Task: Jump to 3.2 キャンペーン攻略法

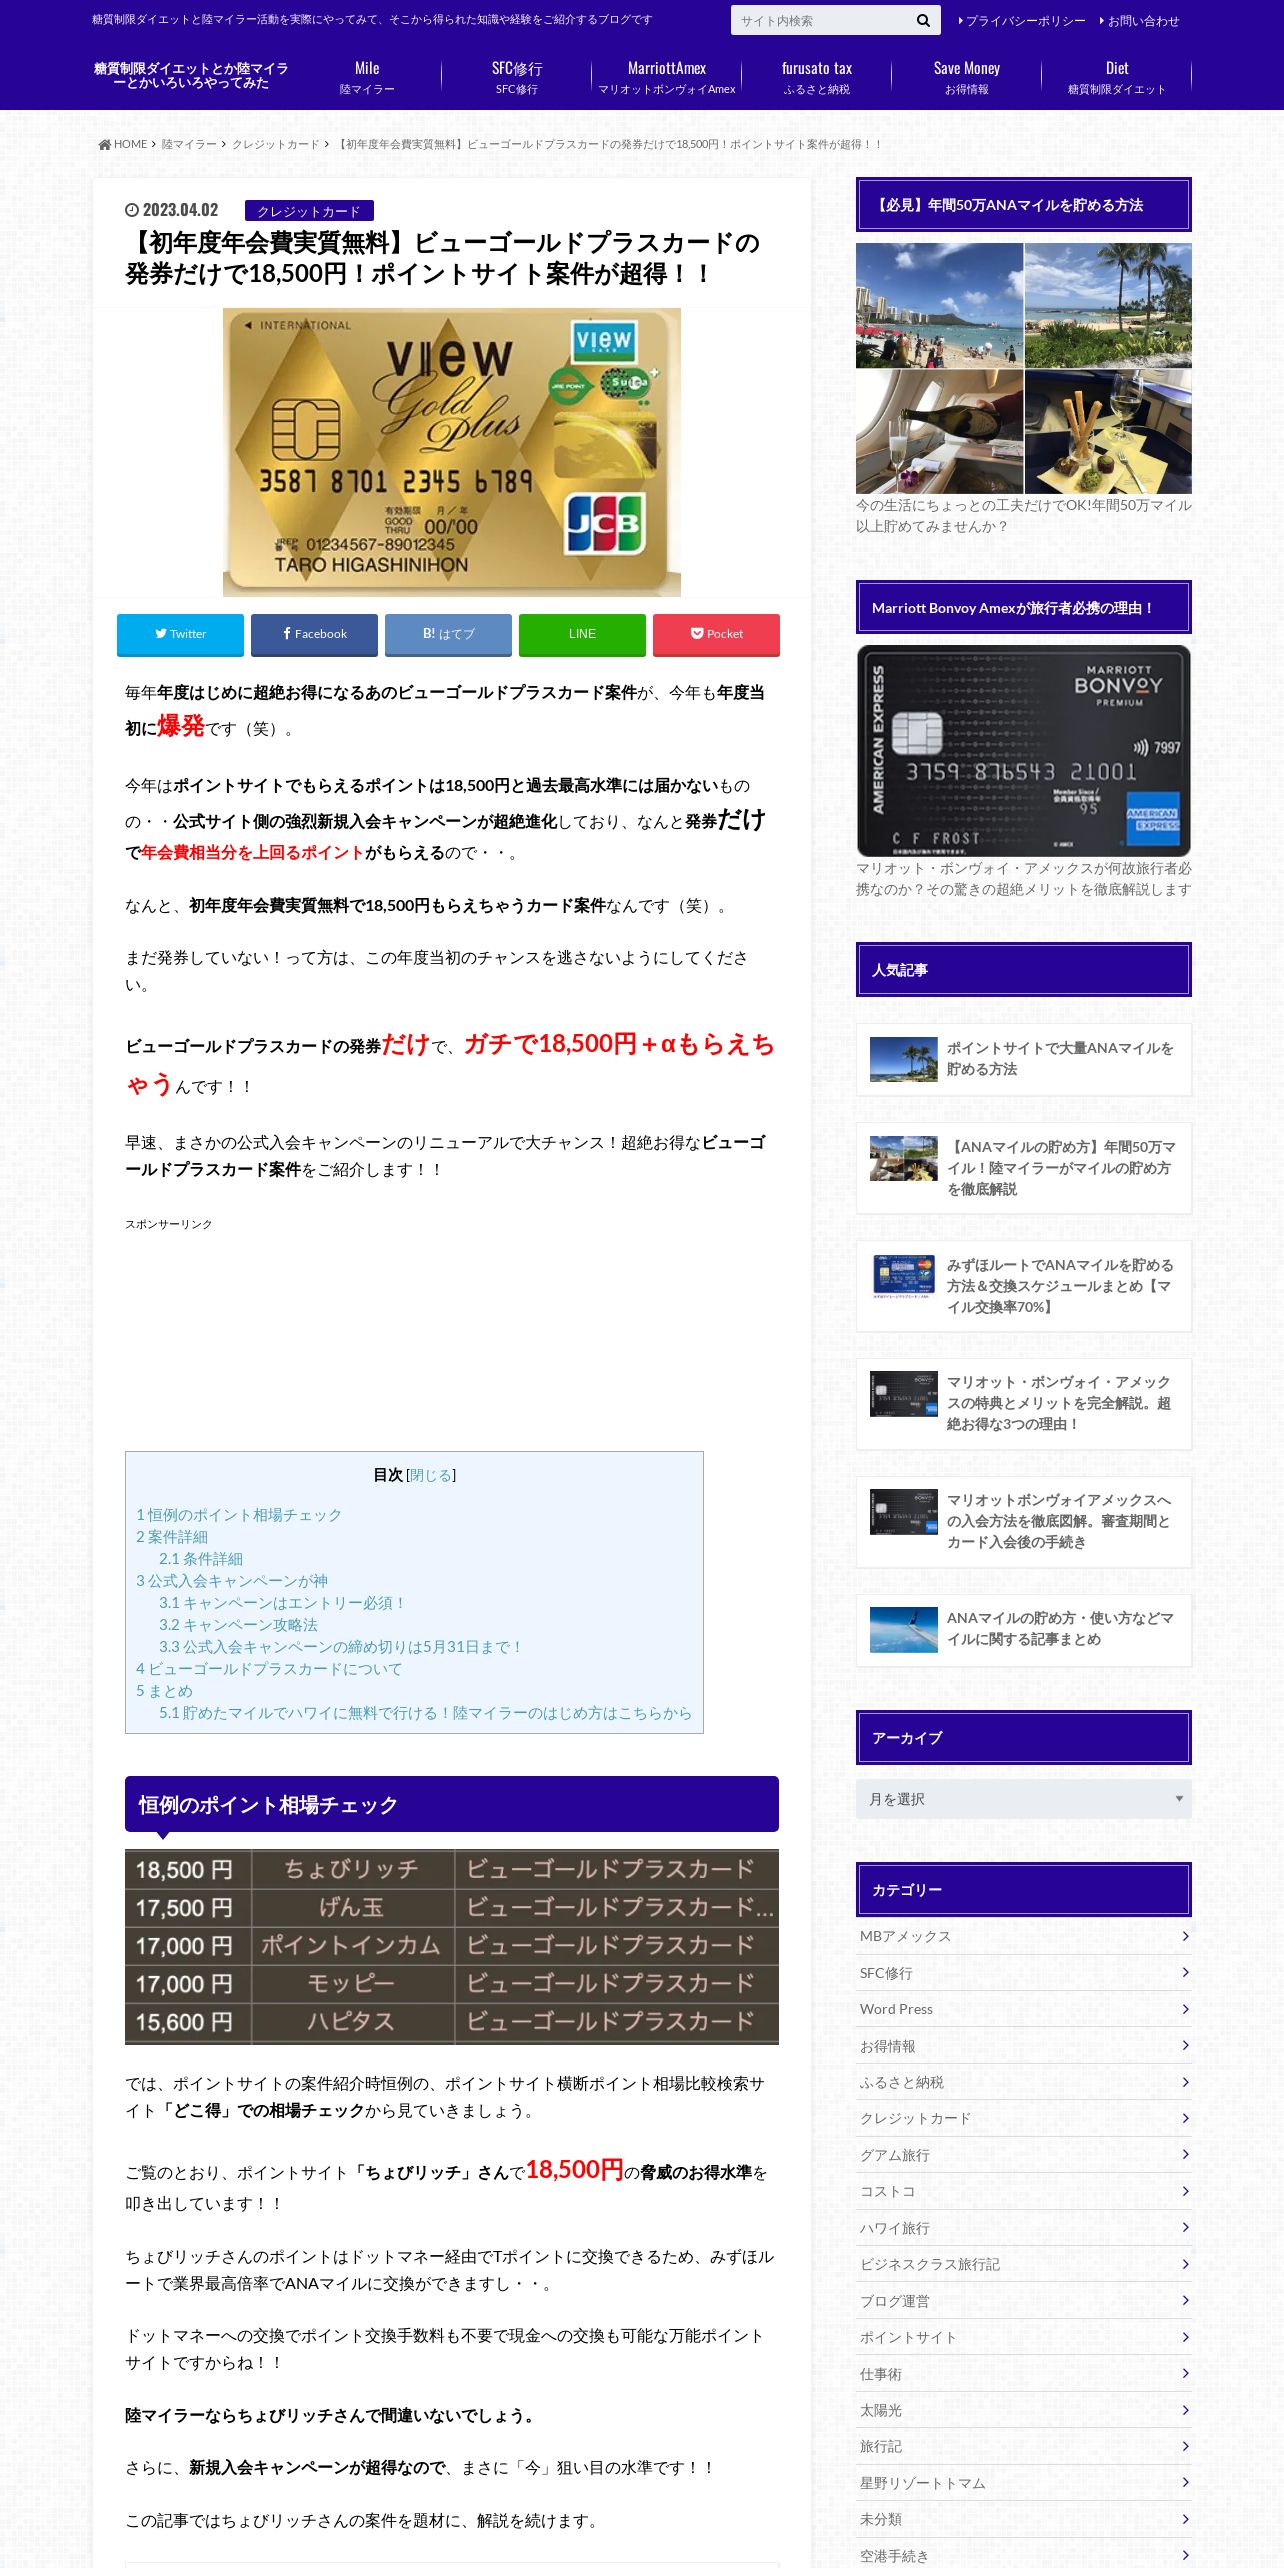Action: (x=238, y=1625)
